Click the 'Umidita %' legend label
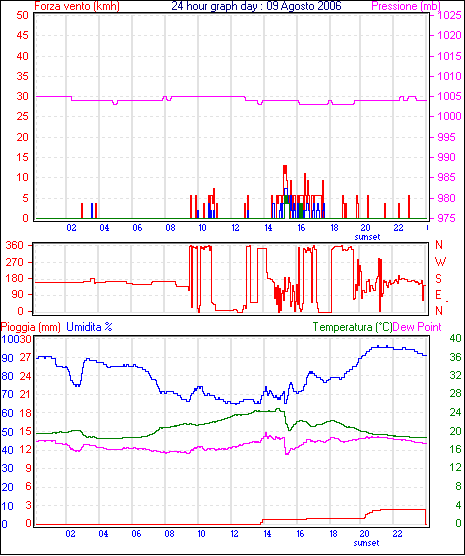The image size is (465, 556). click(89, 327)
